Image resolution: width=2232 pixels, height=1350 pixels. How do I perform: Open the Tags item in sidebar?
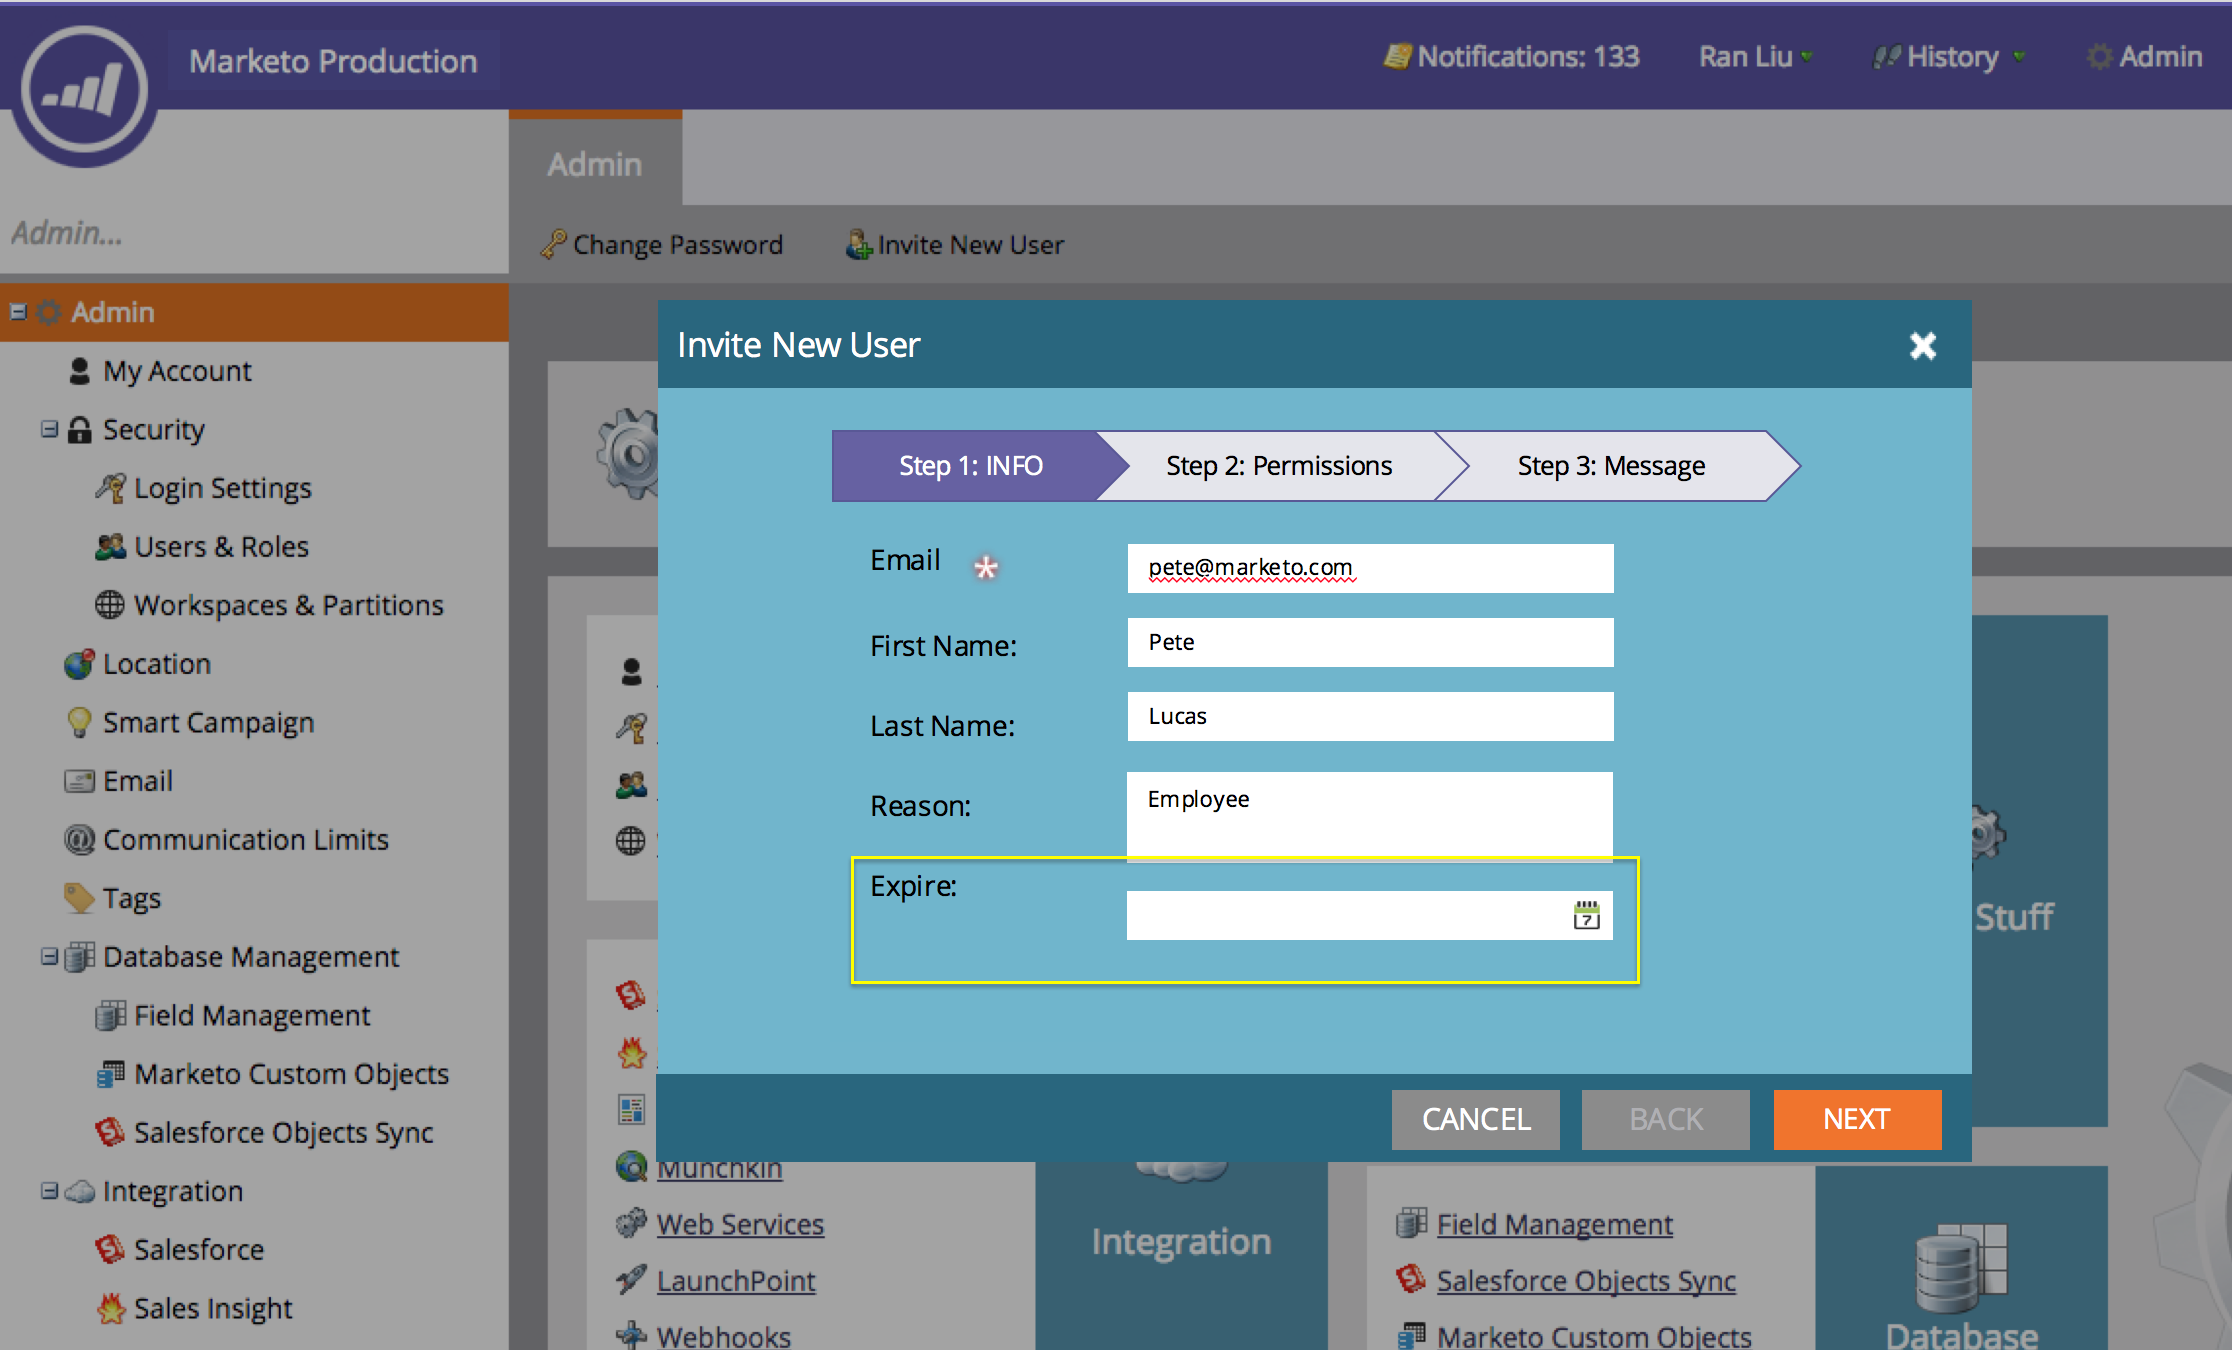tap(131, 898)
